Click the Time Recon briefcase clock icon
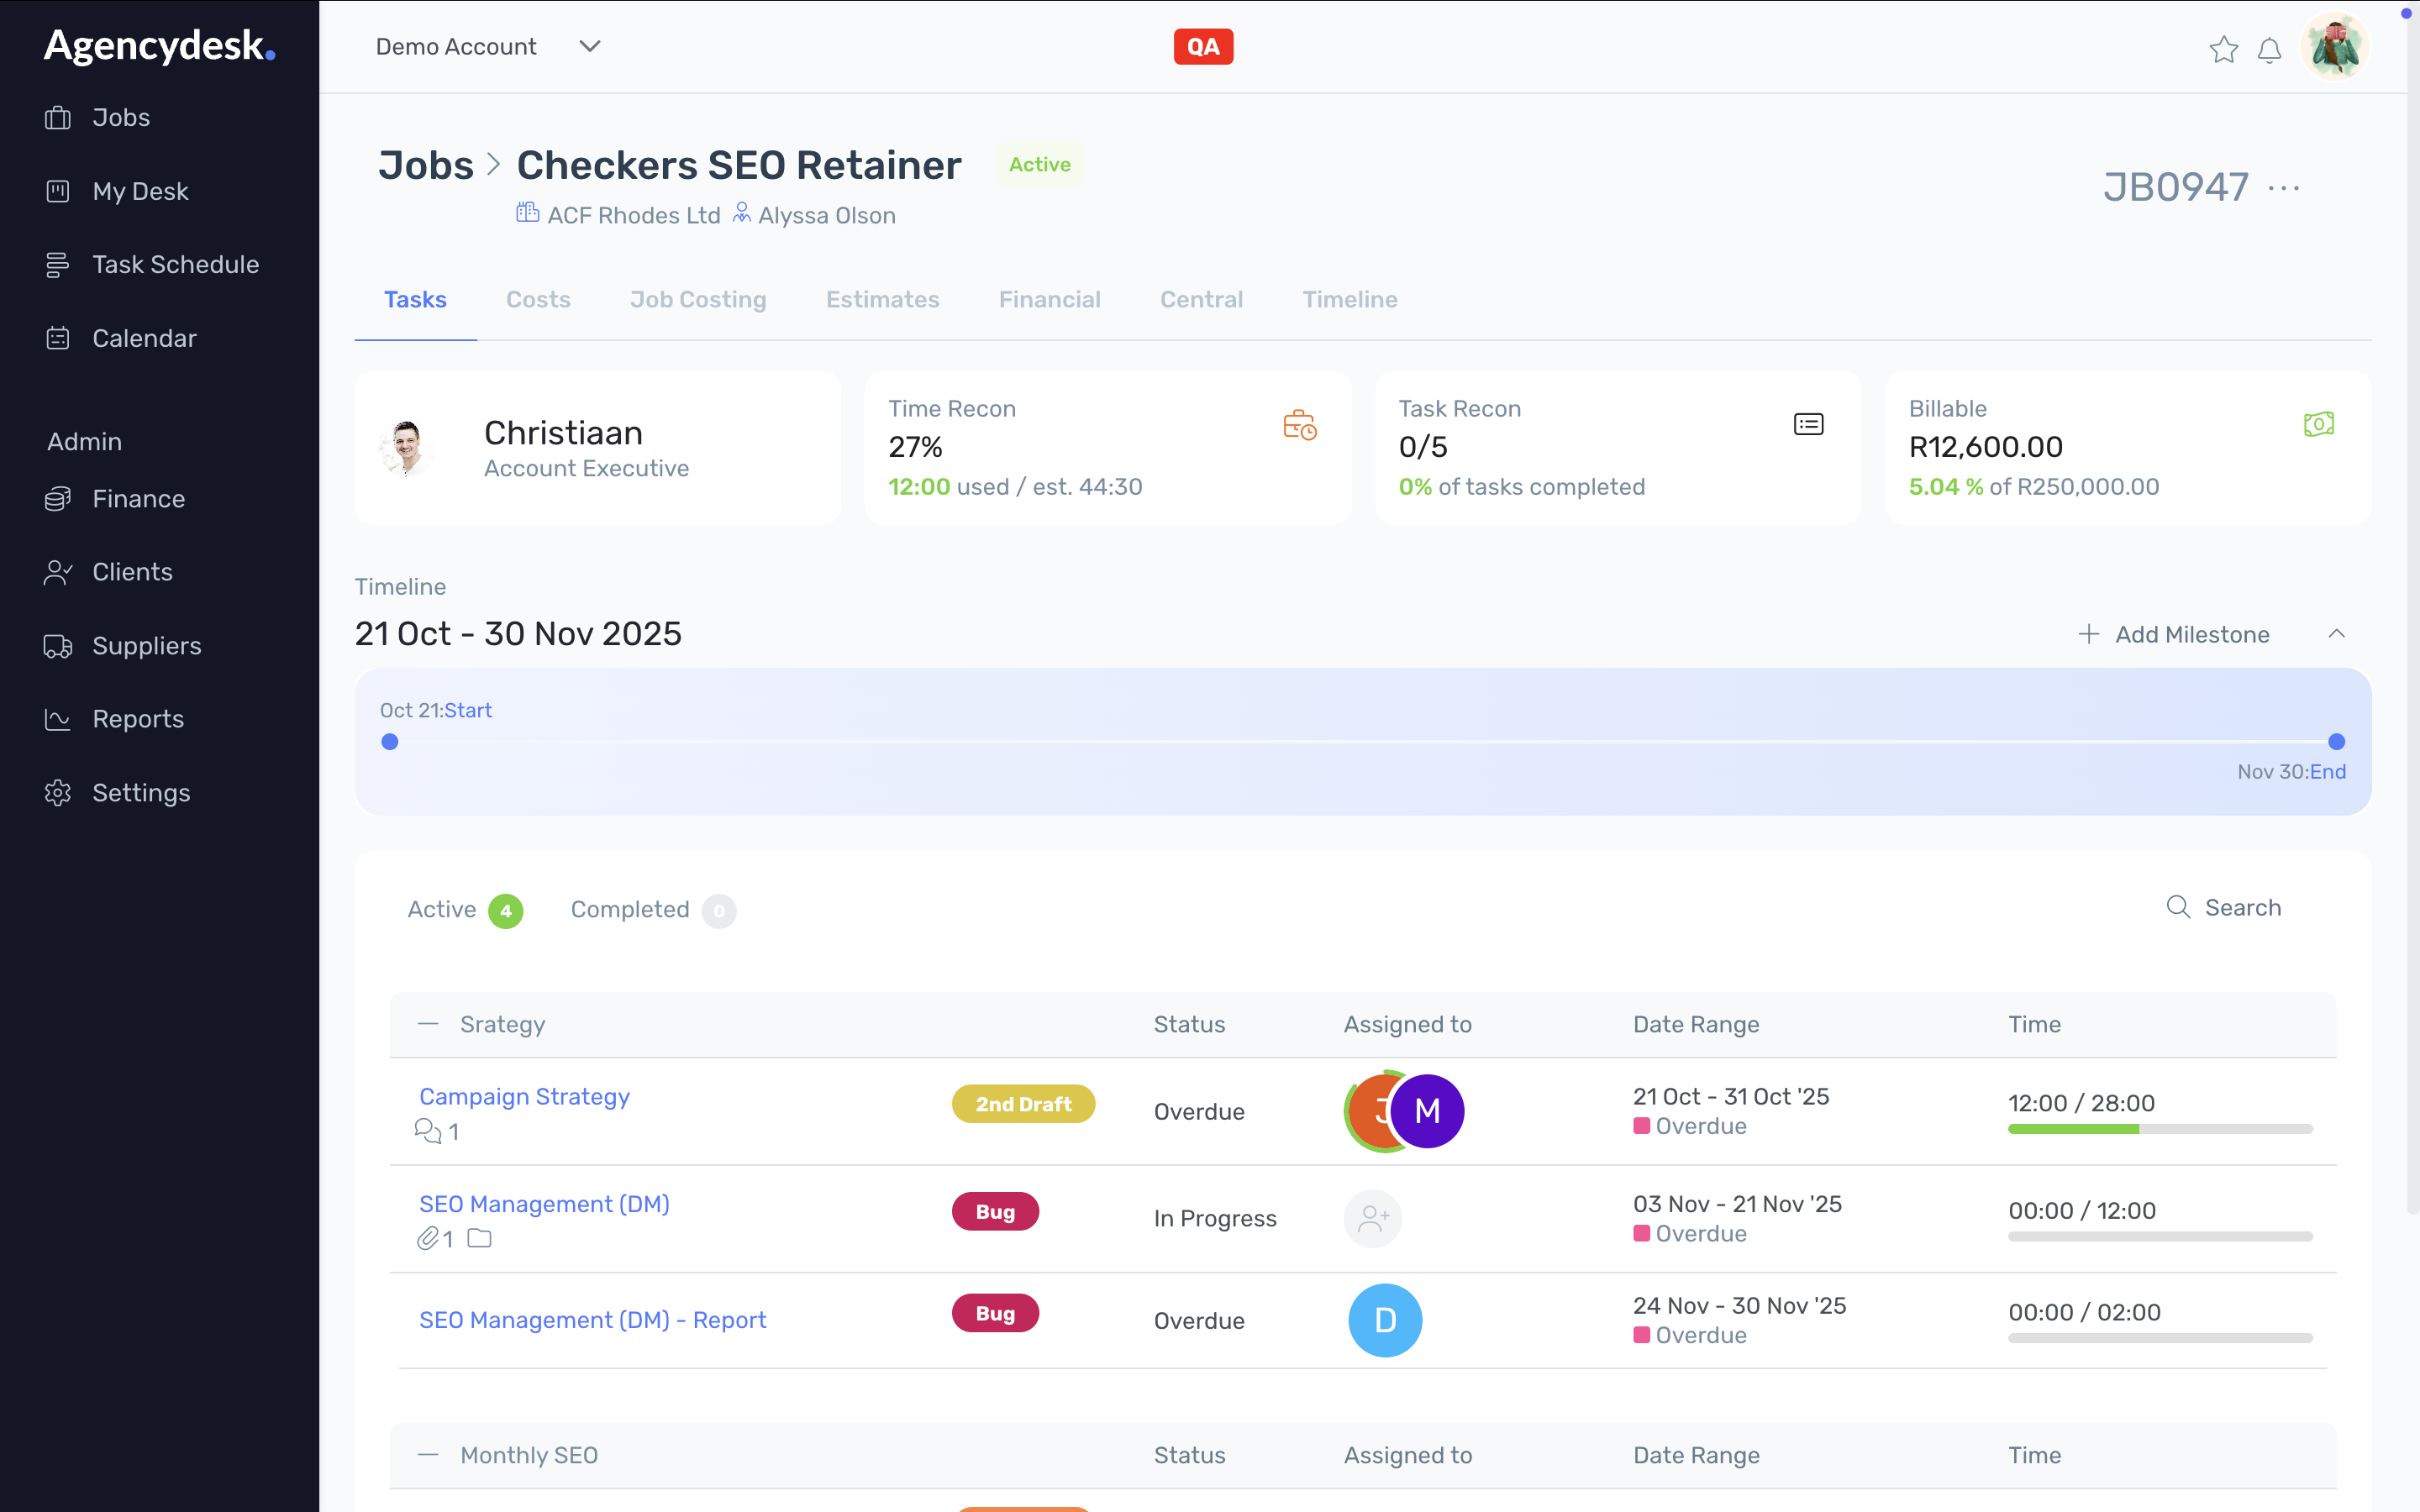The width and height of the screenshot is (2420, 1512). click(1299, 425)
